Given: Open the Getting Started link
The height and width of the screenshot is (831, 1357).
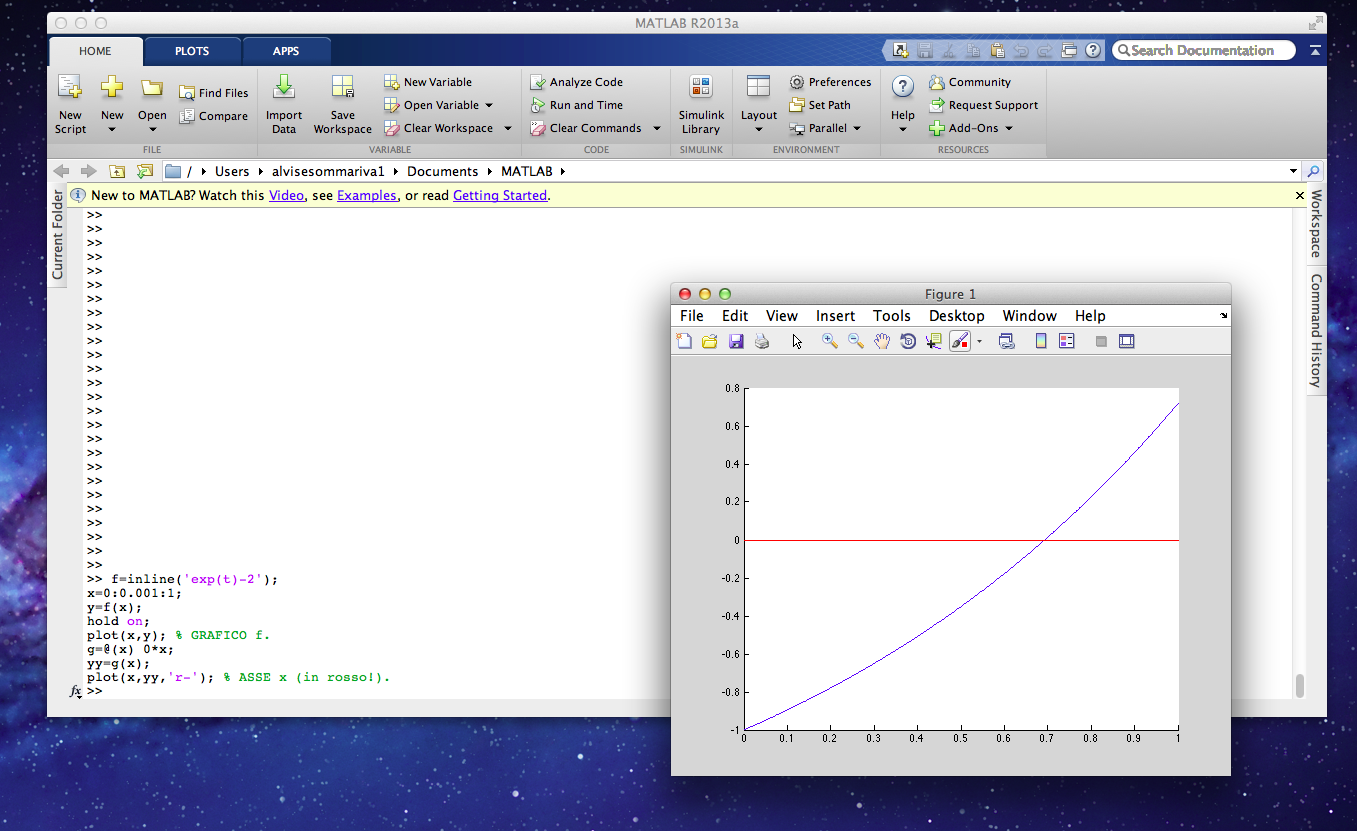Looking at the screenshot, I should 500,196.
